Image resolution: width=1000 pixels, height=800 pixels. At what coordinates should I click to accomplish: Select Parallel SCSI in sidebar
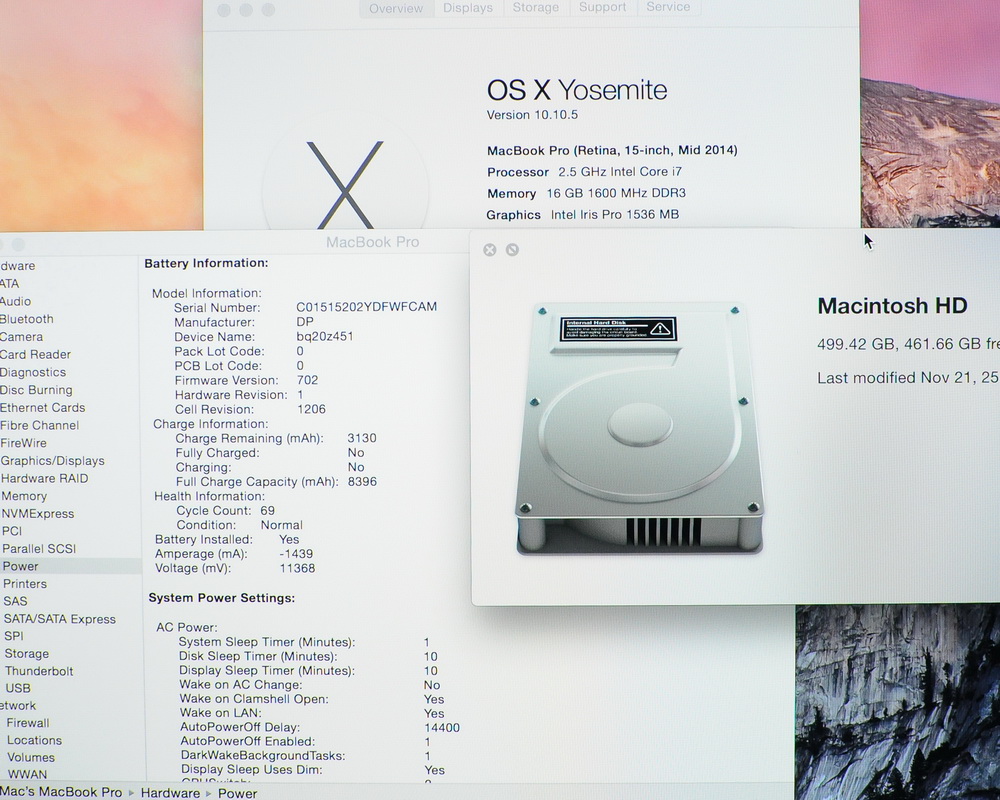(x=39, y=549)
